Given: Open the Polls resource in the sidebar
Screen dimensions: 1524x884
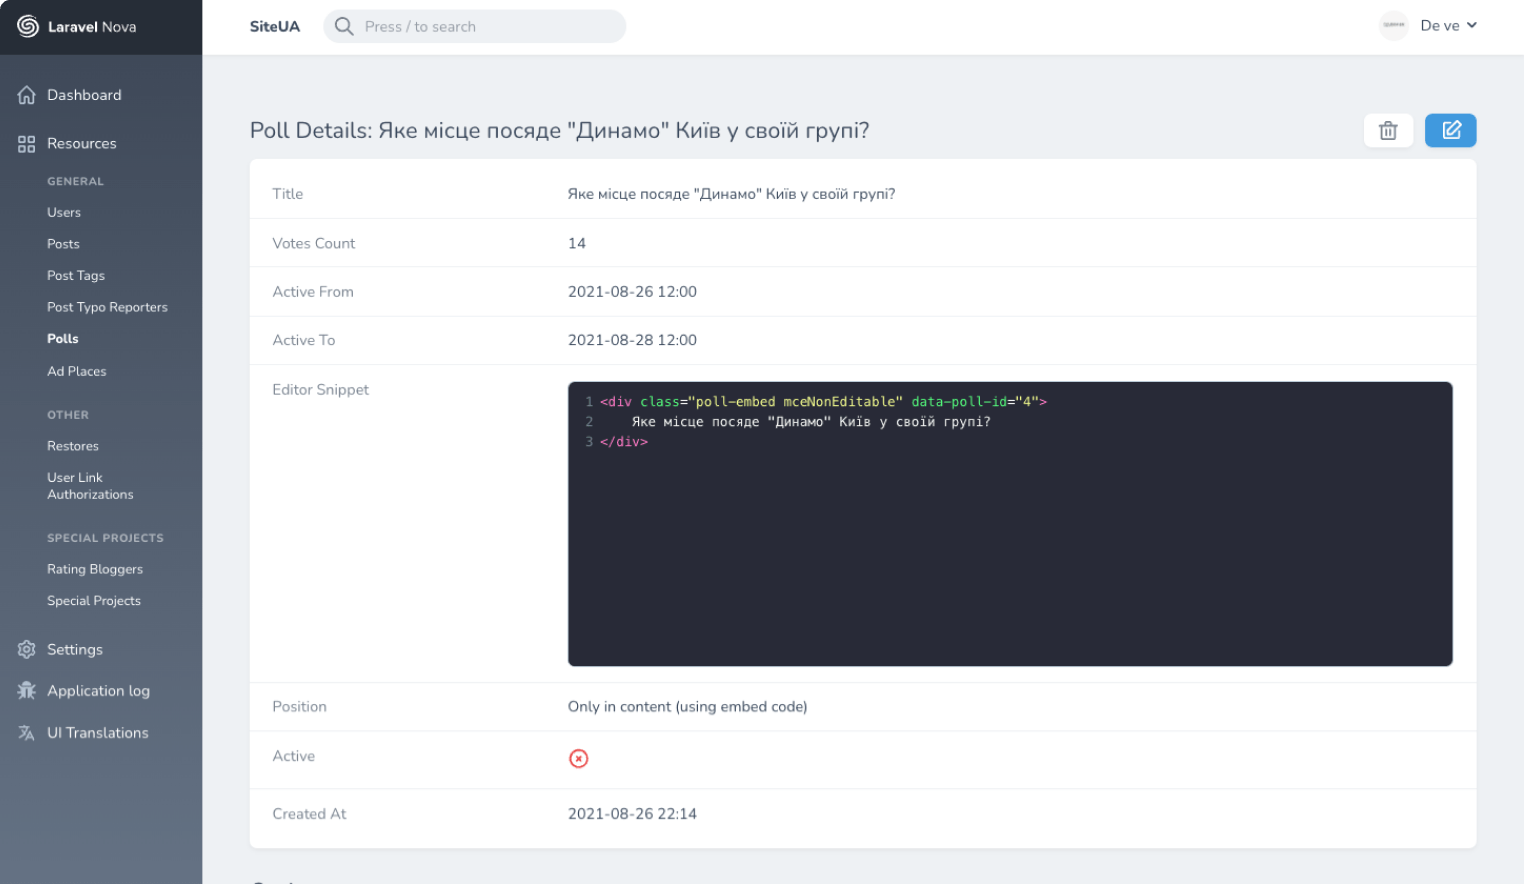Looking at the screenshot, I should (62, 338).
